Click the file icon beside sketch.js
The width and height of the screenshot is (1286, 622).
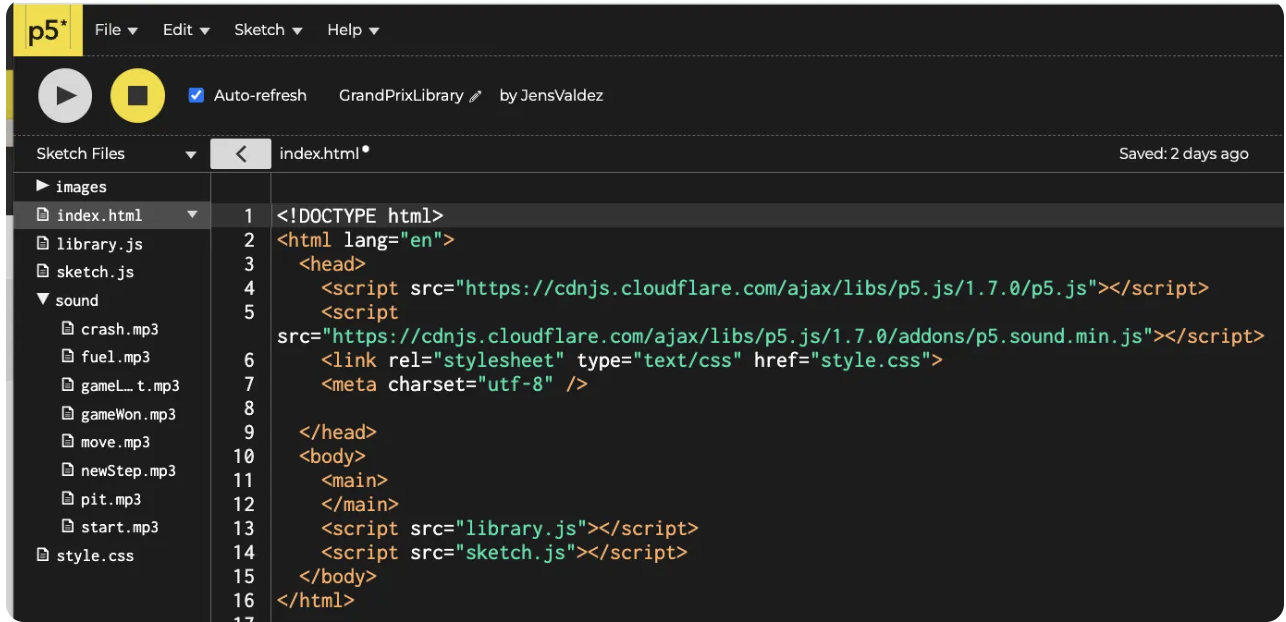[x=43, y=271]
